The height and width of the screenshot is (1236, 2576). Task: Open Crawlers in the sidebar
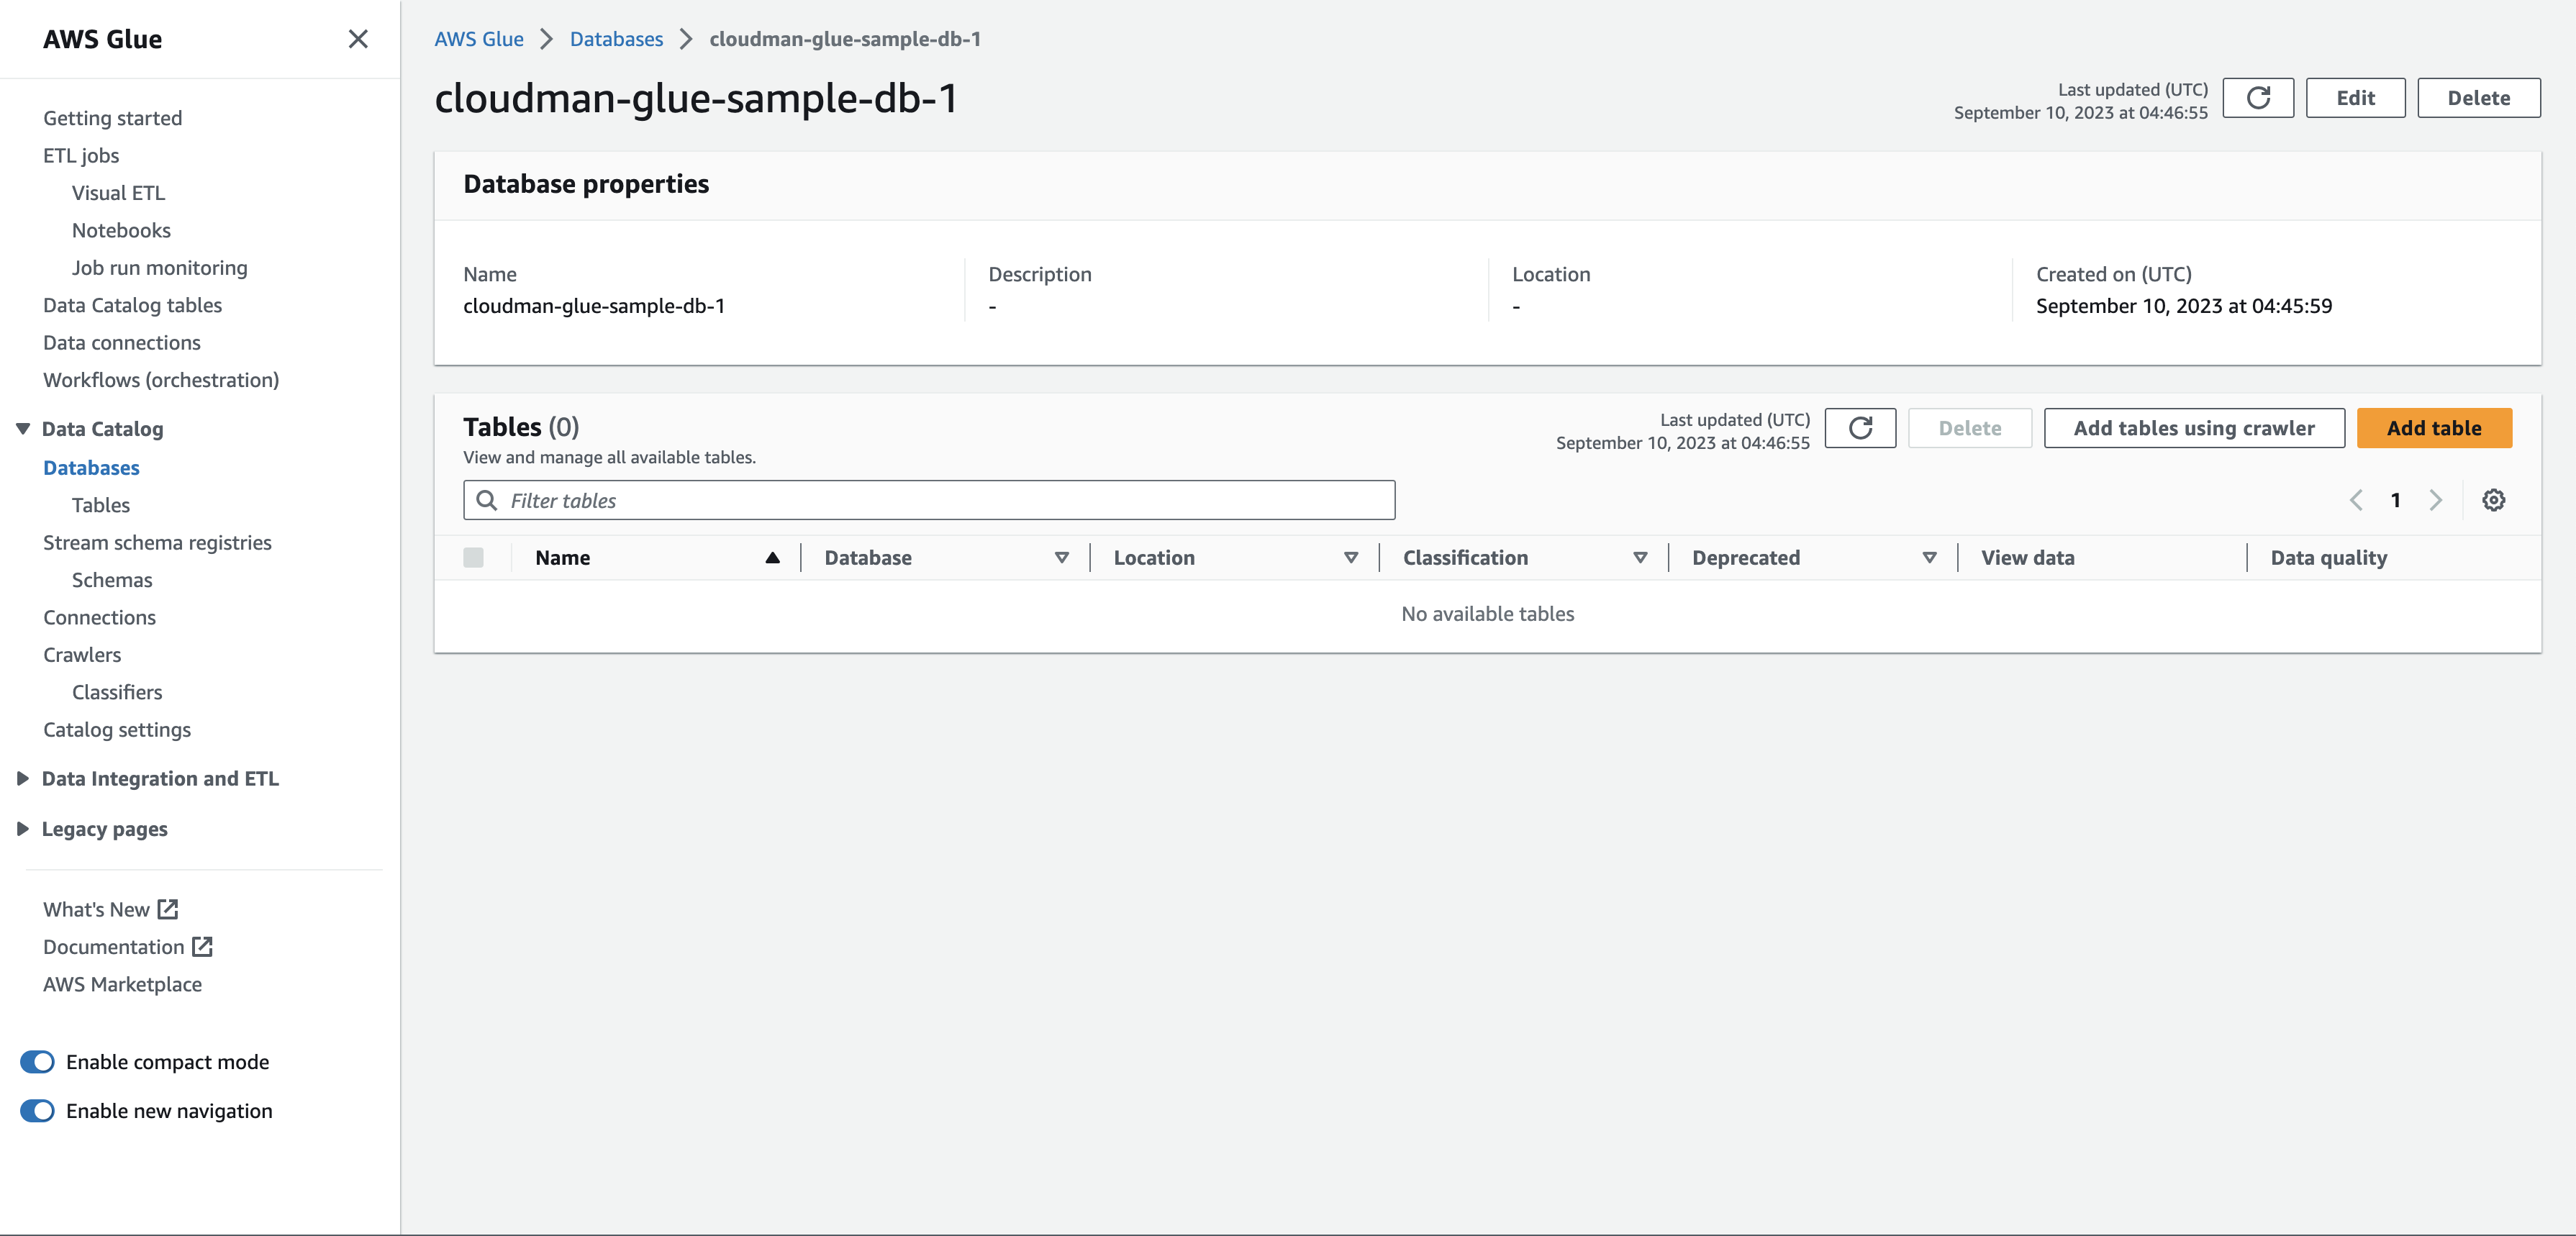pos(82,655)
